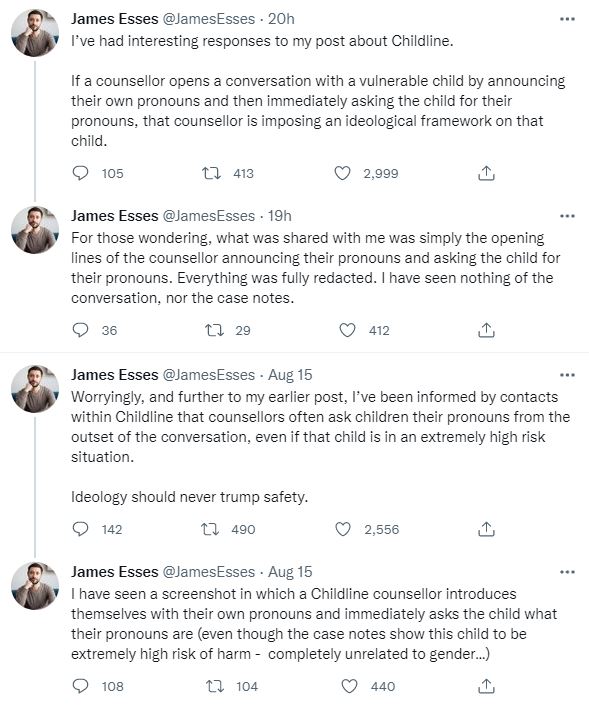
Task: Share the first tweet about Childline responses
Action: [x=486, y=173]
